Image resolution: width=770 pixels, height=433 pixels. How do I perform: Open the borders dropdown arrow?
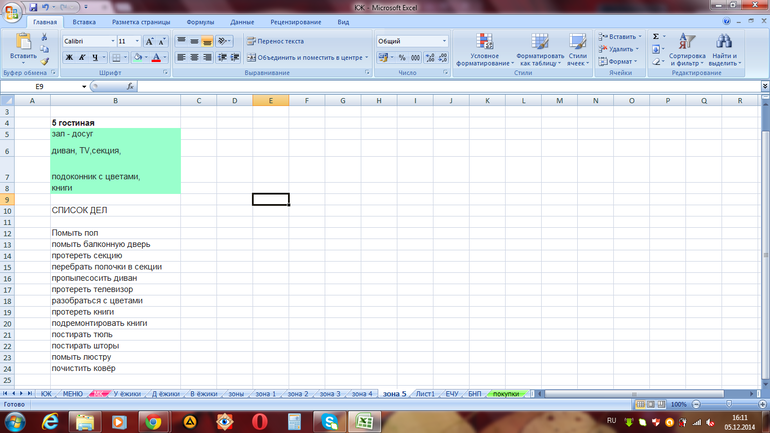tap(125, 57)
